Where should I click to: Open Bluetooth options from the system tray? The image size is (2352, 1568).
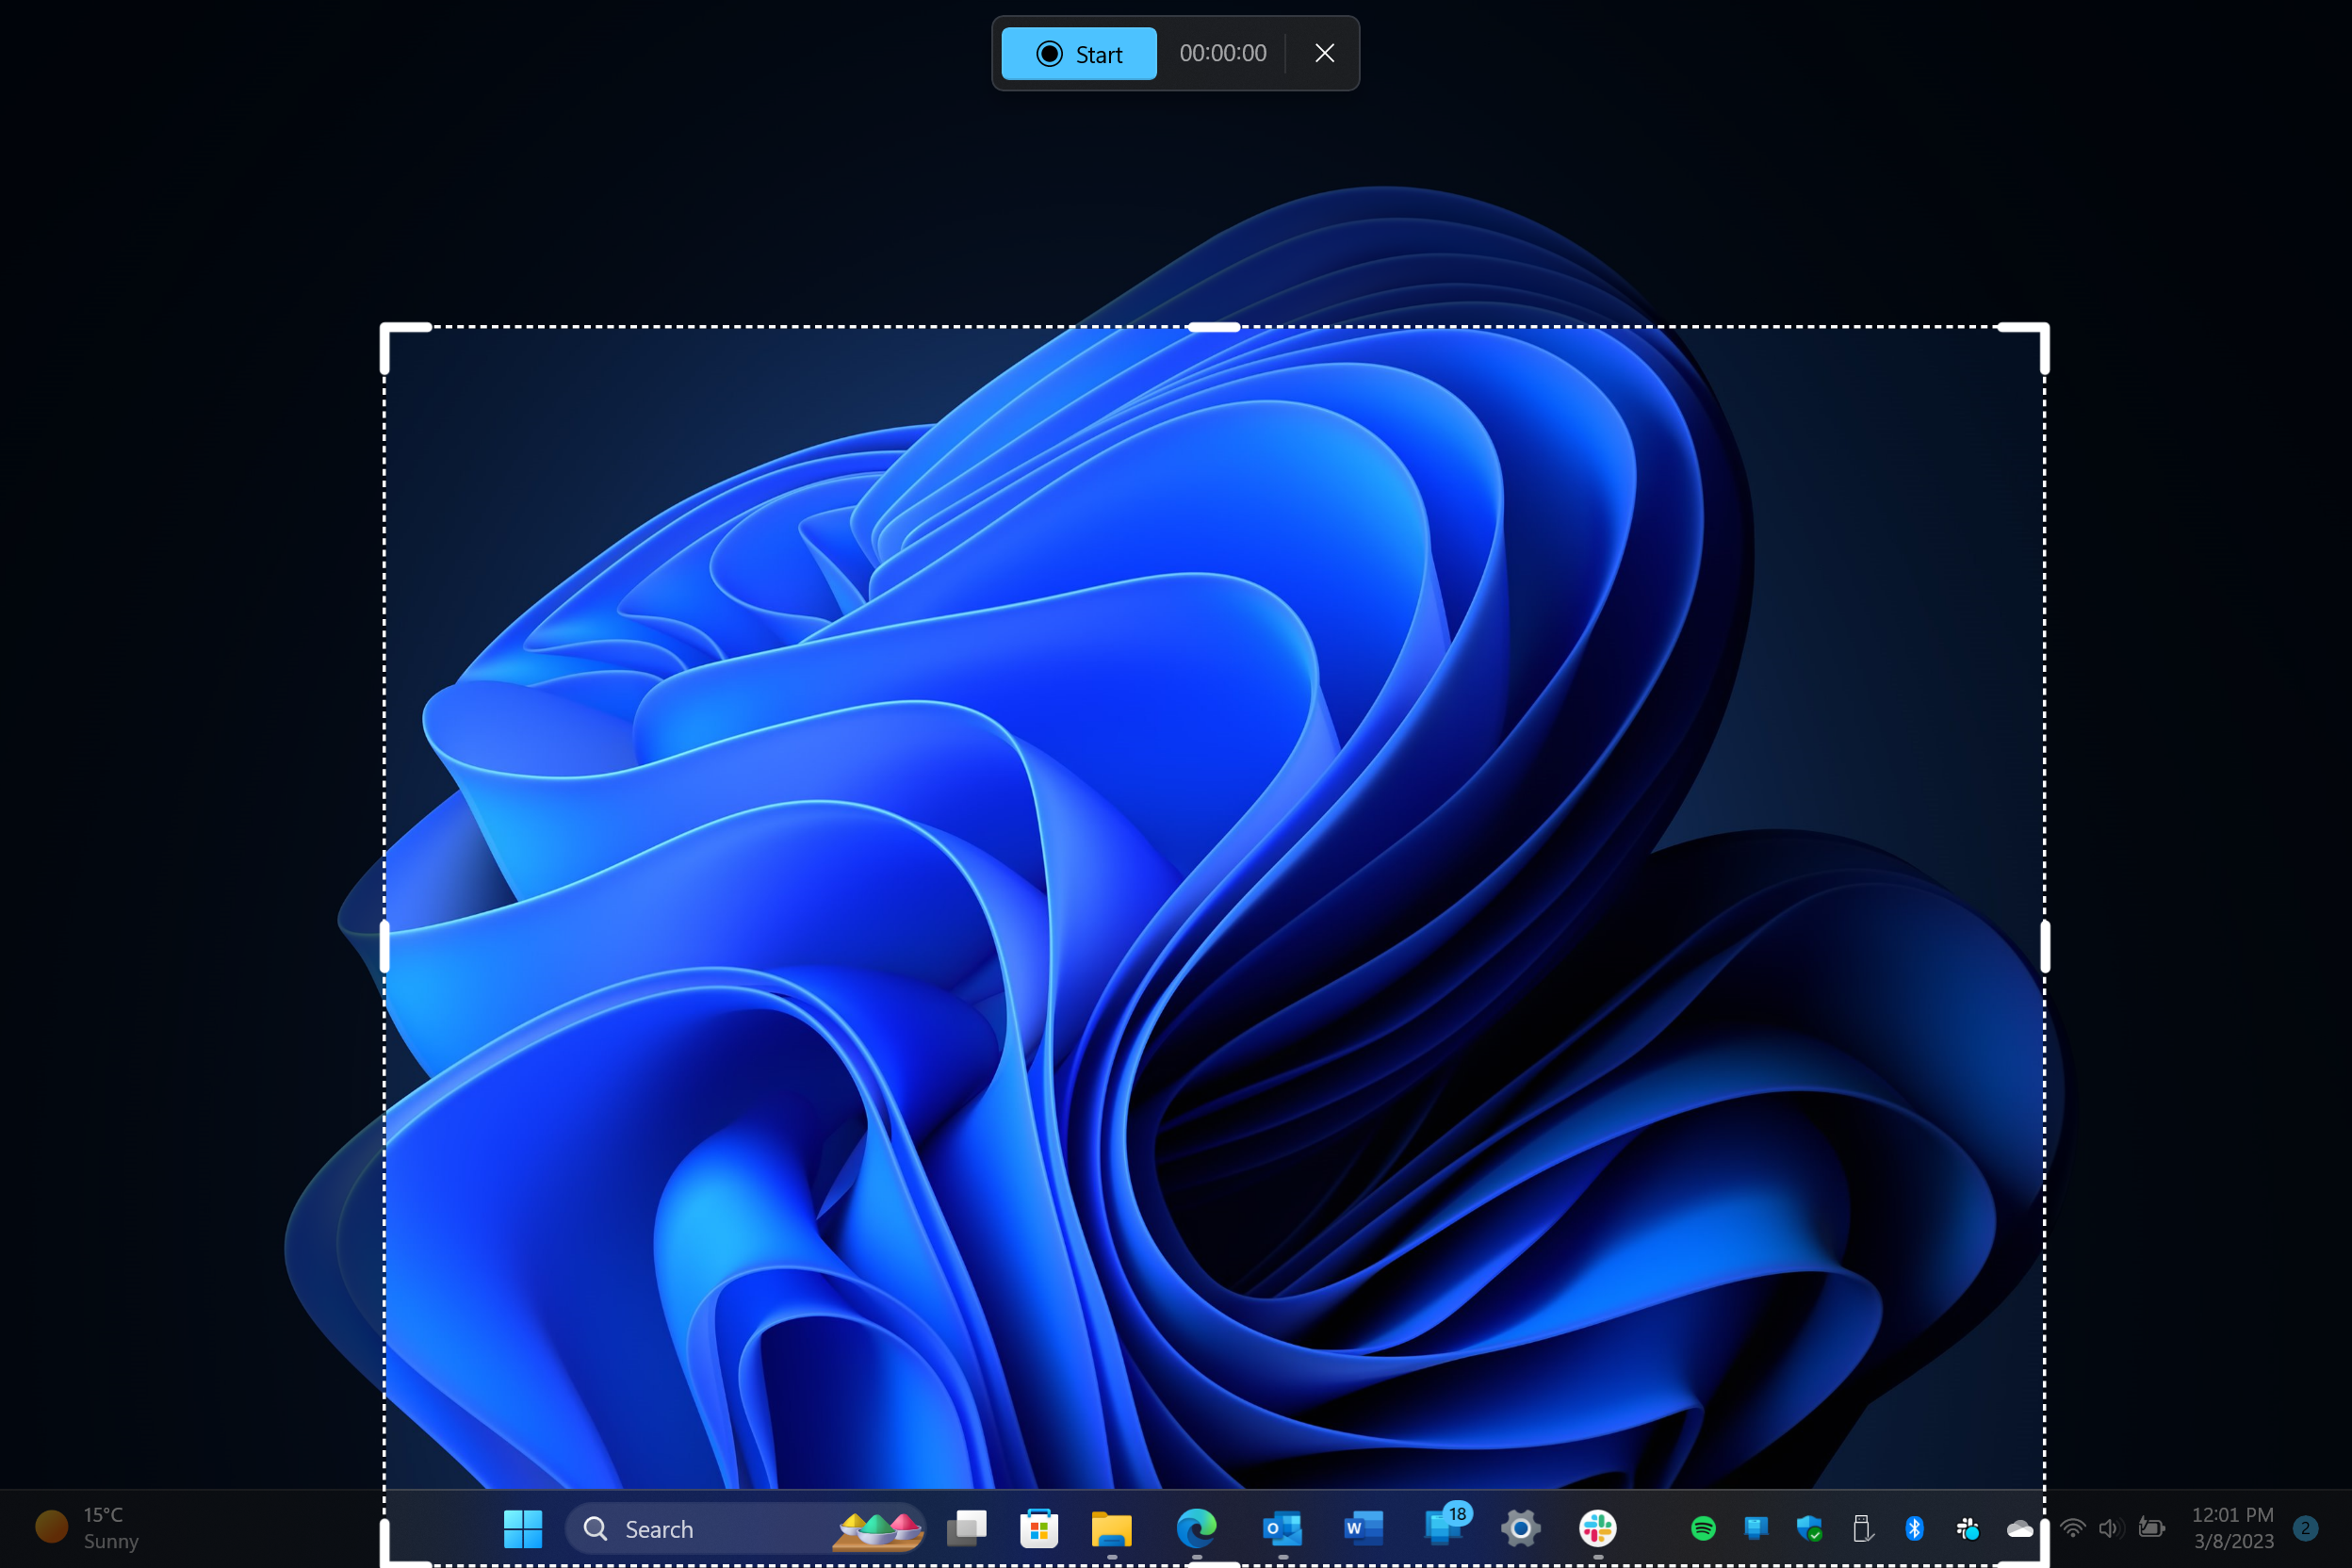(x=1915, y=1528)
